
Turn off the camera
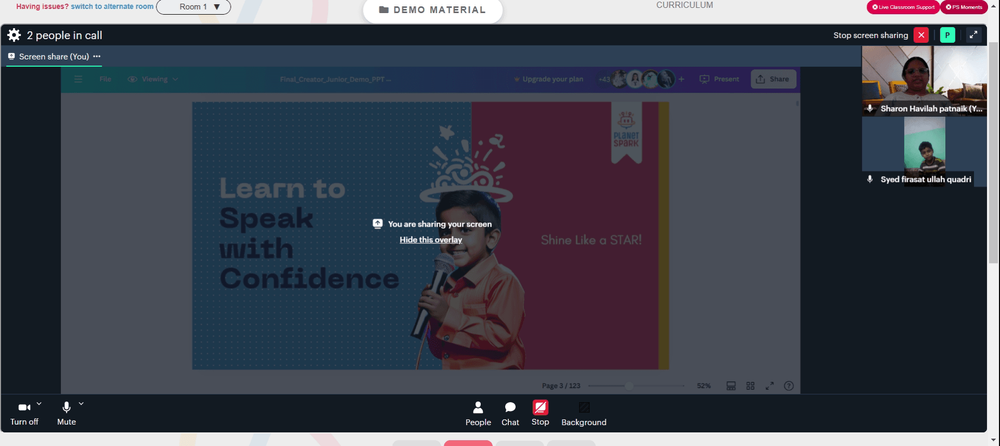pos(24,413)
